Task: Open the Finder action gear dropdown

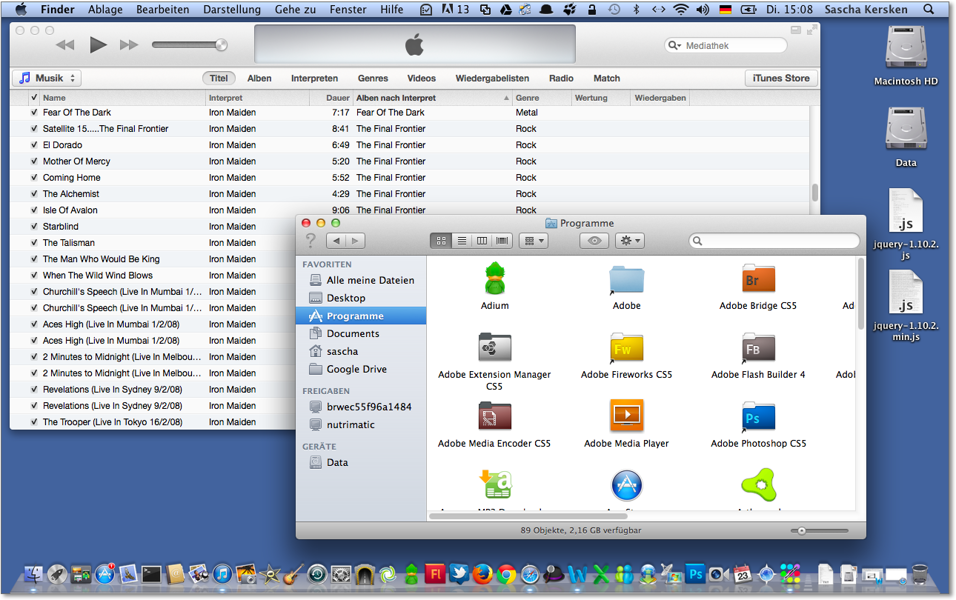Action: [630, 241]
